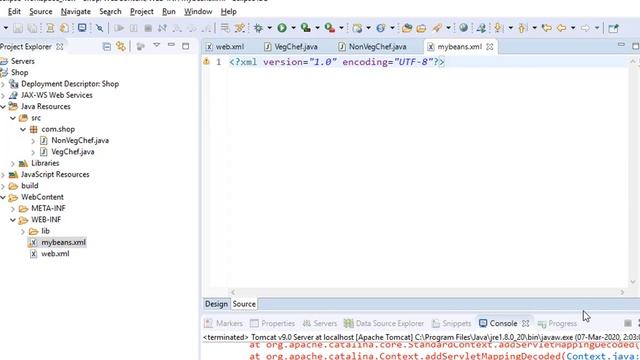Click the Last Edit Location icon
This screenshot has width=640, height=360.
(x=547, y=28)
